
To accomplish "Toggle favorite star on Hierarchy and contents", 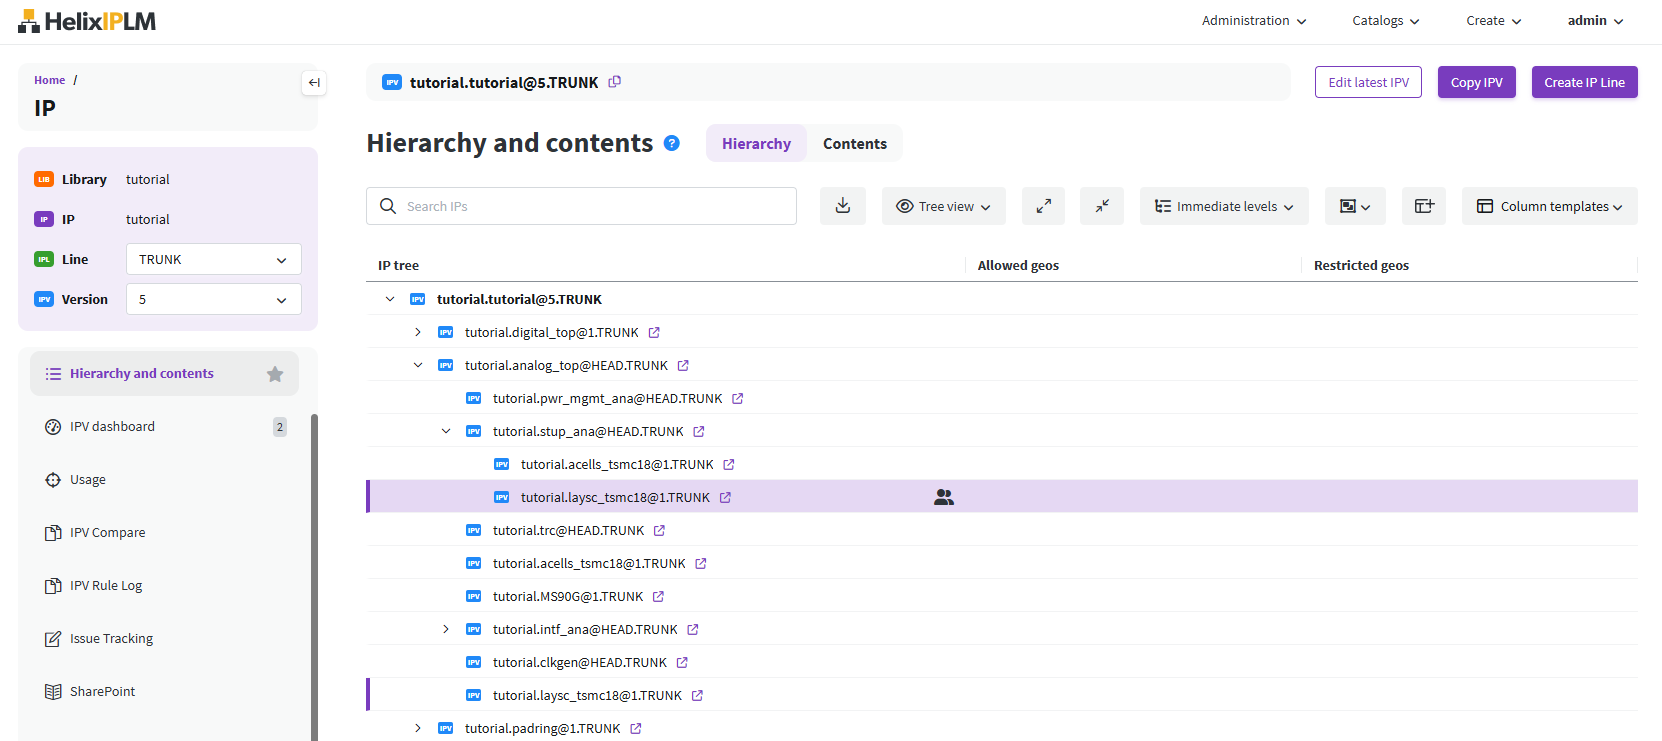I will pos(275,374).
